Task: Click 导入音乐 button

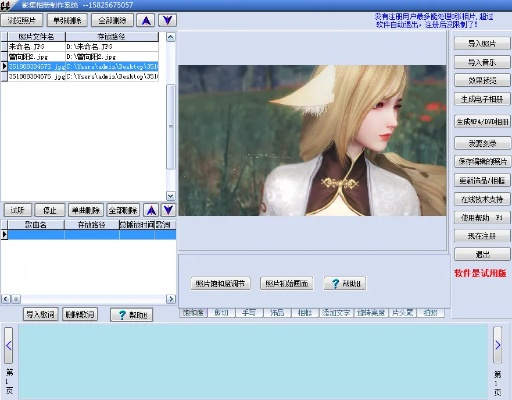Action: click(482, 62)
